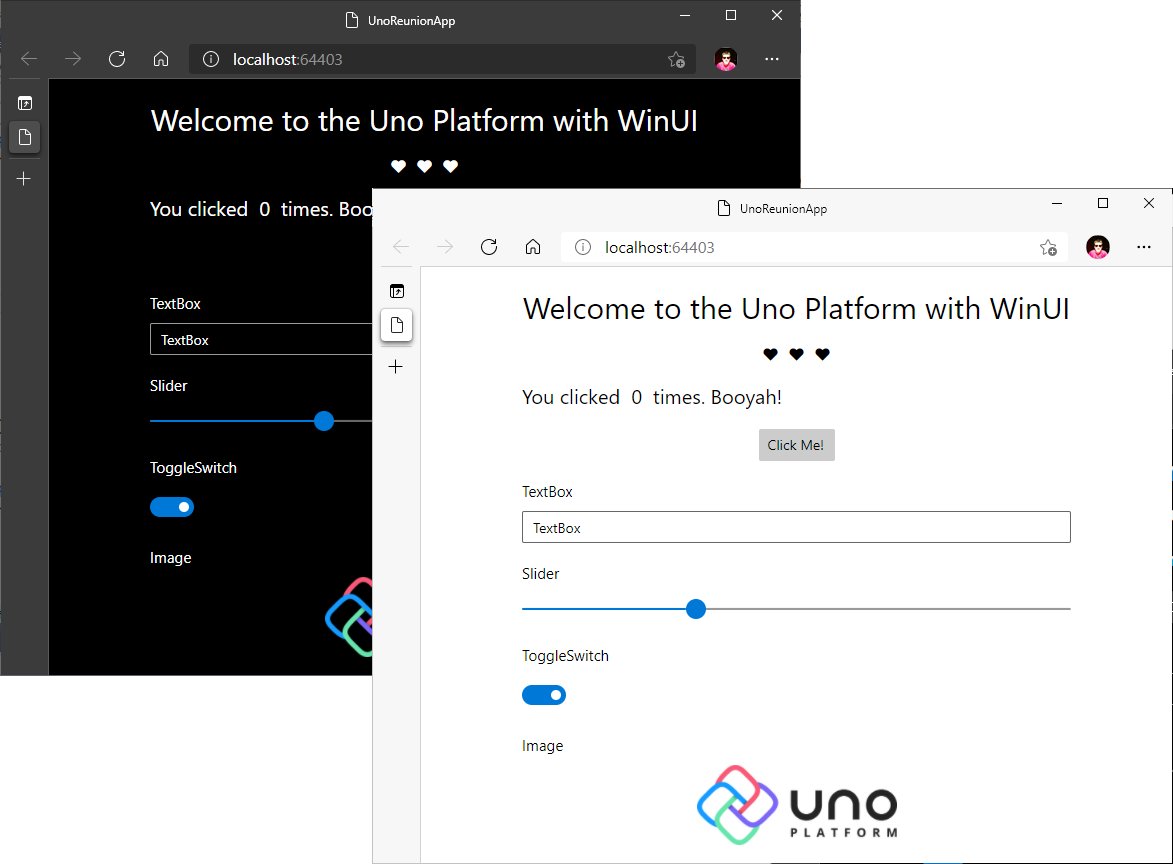Click the slider thumb in dark window
1173x864 pixels.
click(x=324, y=421)
